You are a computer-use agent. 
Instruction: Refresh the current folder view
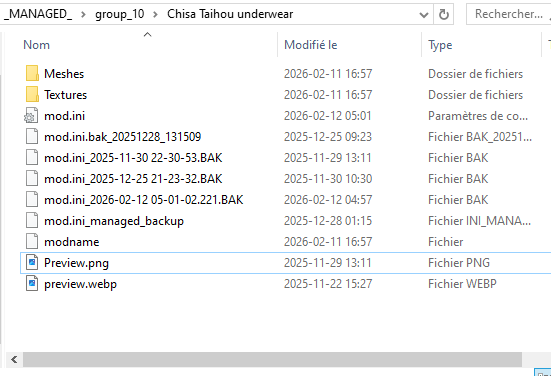coord(443,14)
